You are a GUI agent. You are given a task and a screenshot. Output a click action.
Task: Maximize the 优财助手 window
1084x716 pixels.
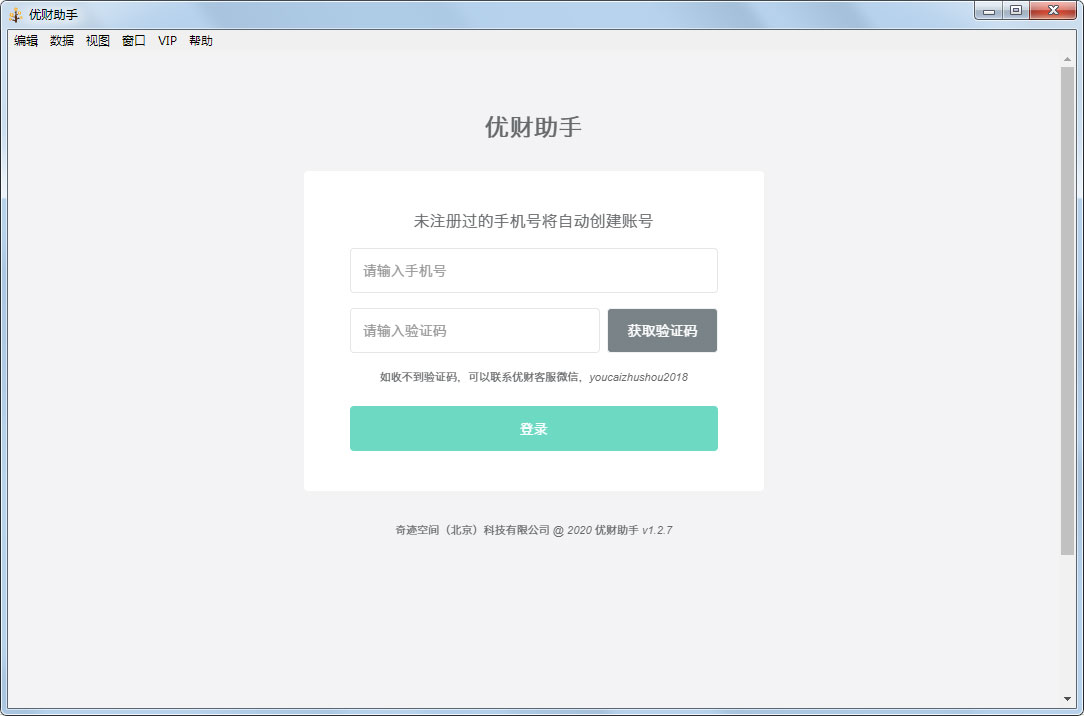coord(1017,10)
